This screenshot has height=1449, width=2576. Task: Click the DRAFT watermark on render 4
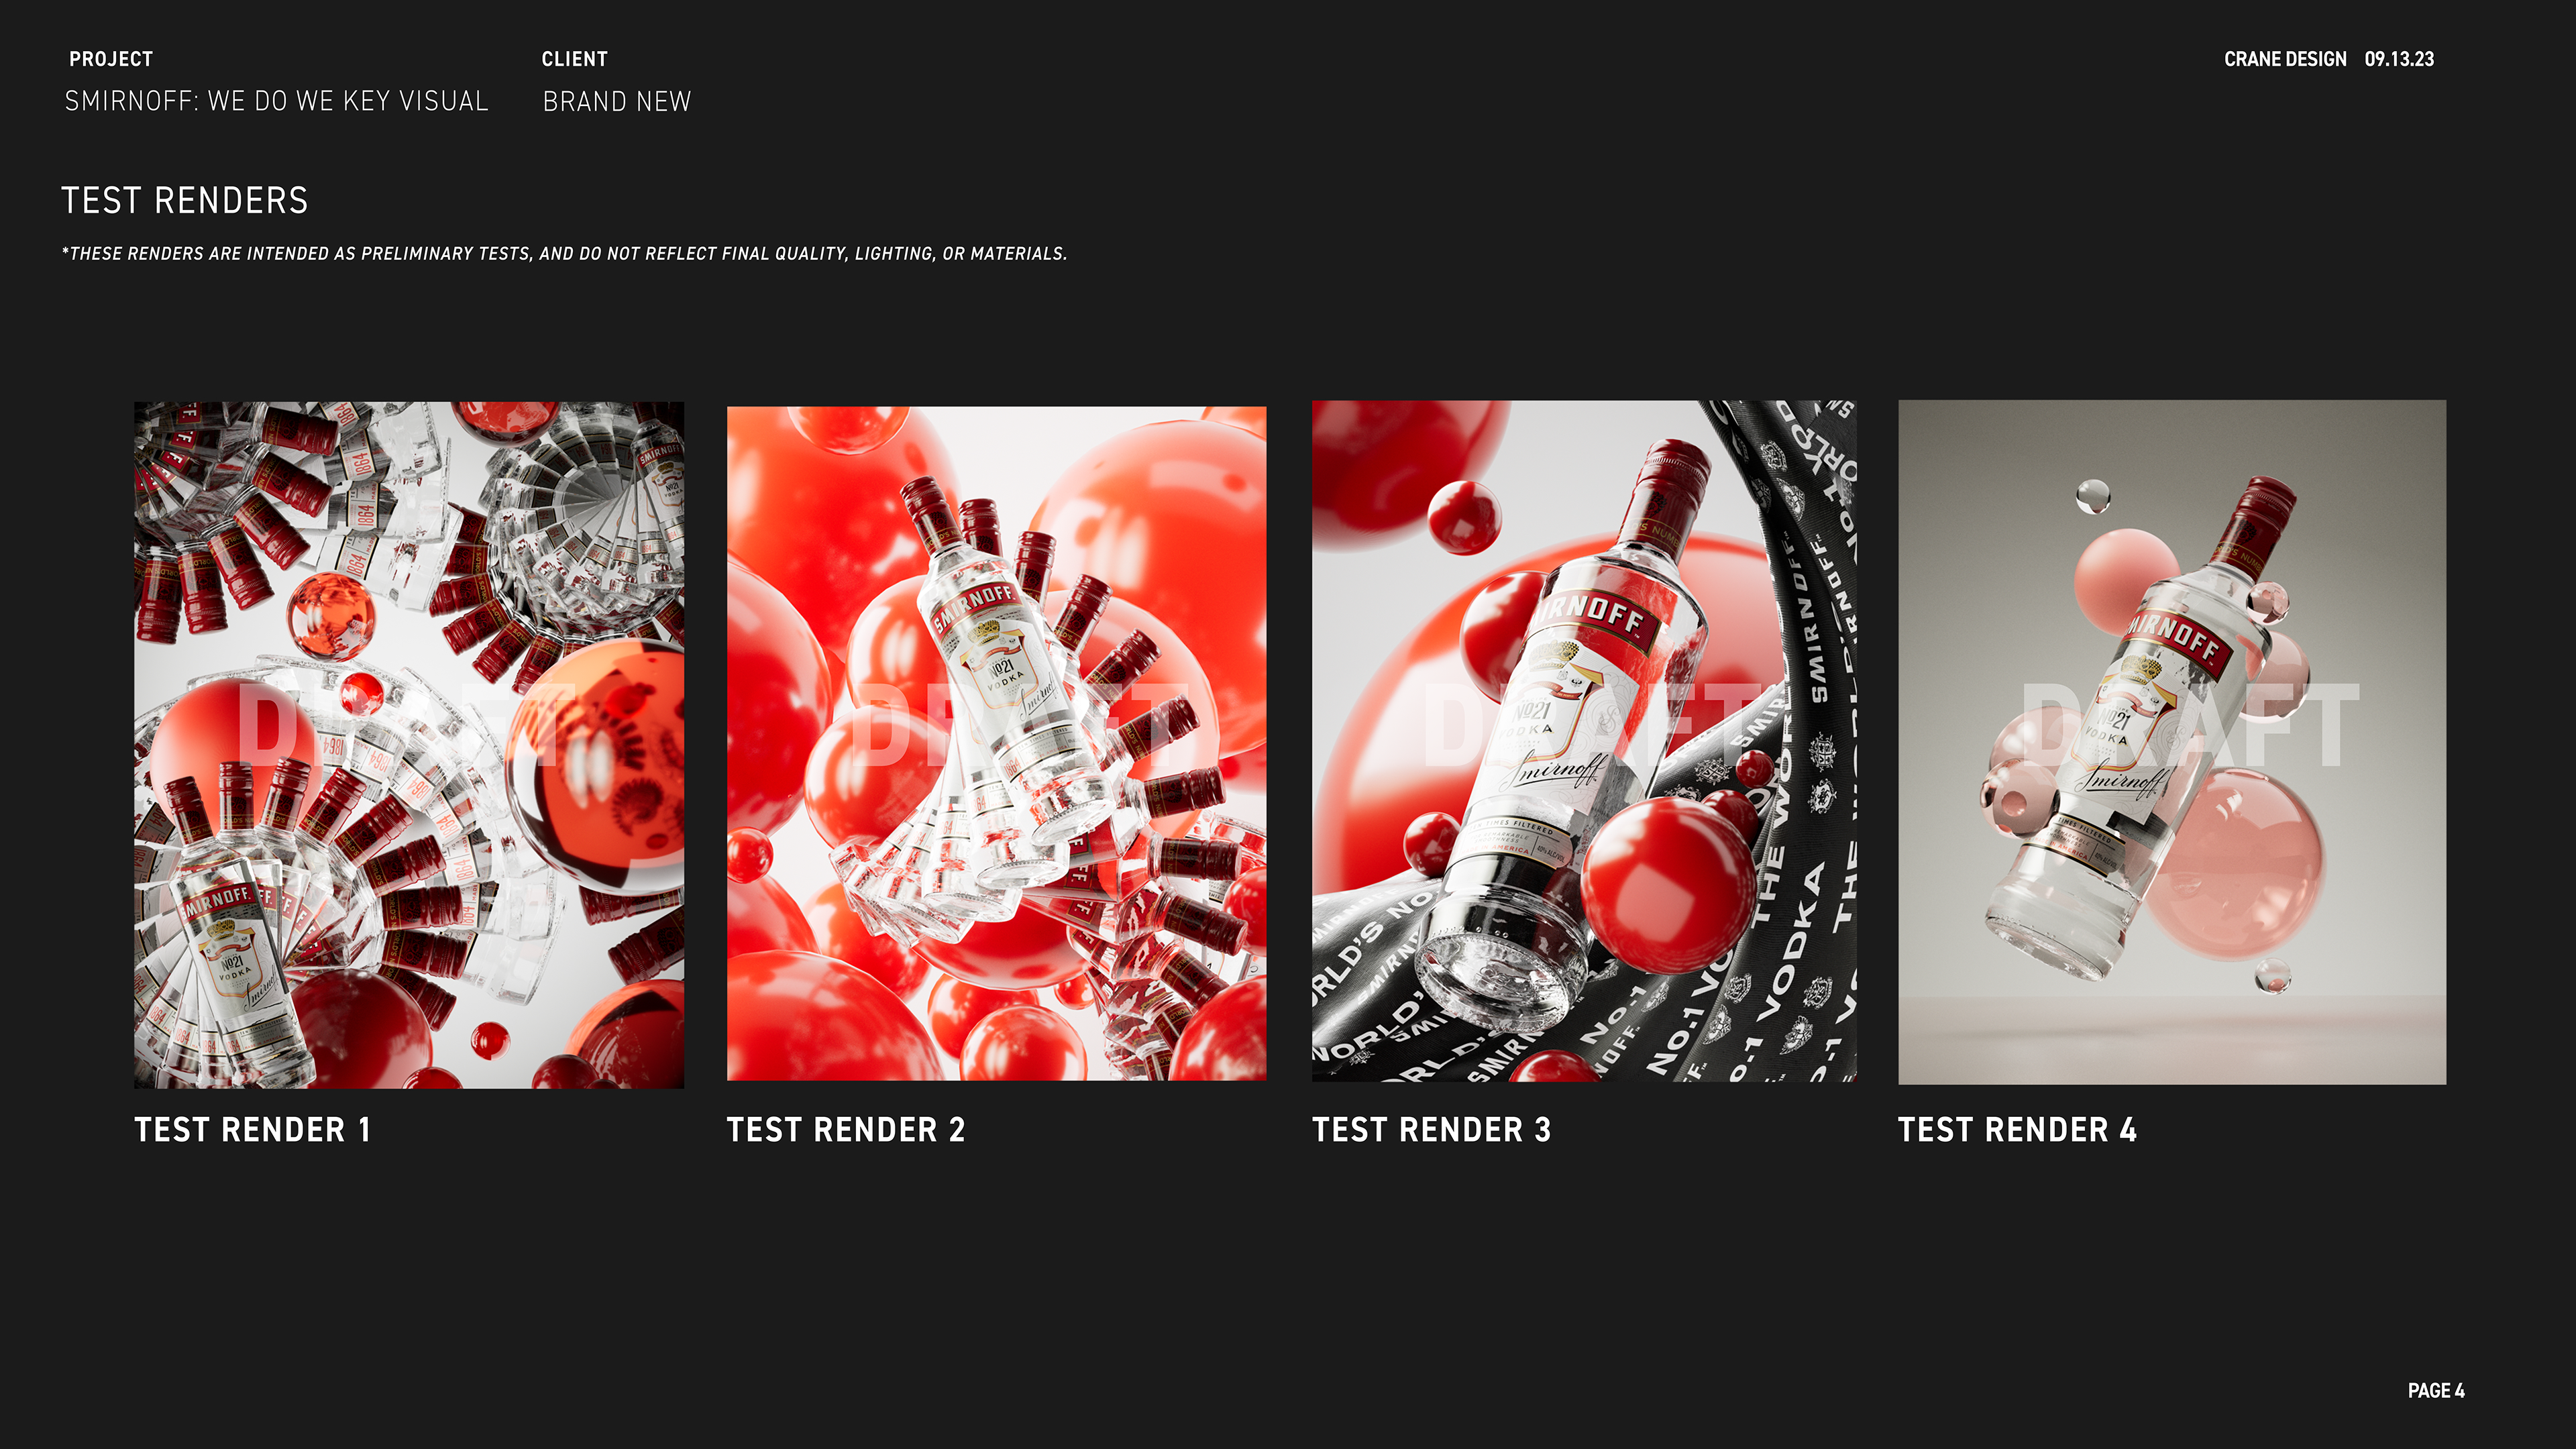(x=2190, y=725)
